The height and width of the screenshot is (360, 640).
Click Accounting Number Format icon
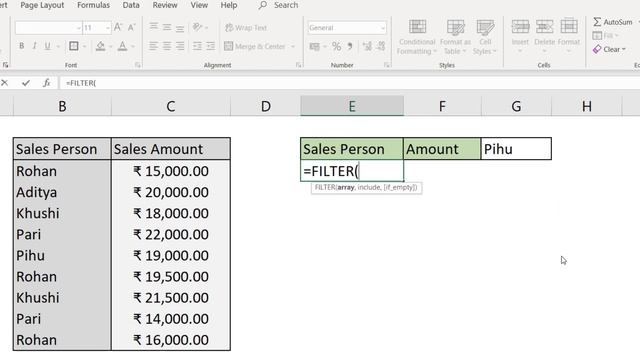tap(314, 47)
